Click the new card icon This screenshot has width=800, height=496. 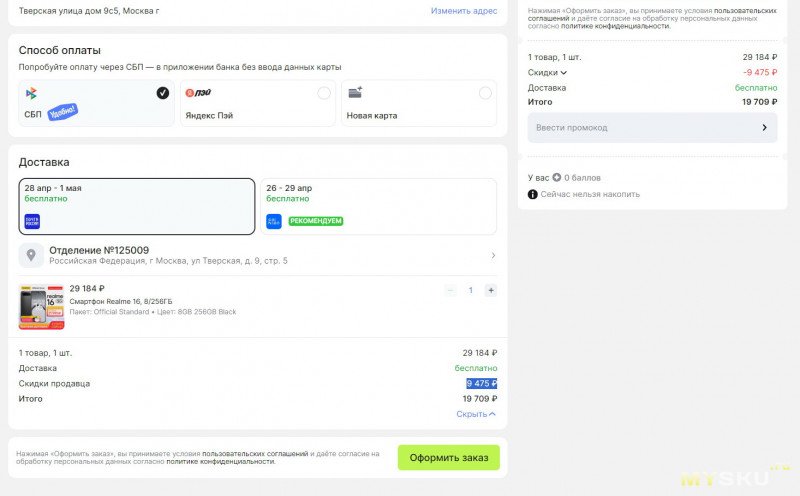(x=355, y=93)
